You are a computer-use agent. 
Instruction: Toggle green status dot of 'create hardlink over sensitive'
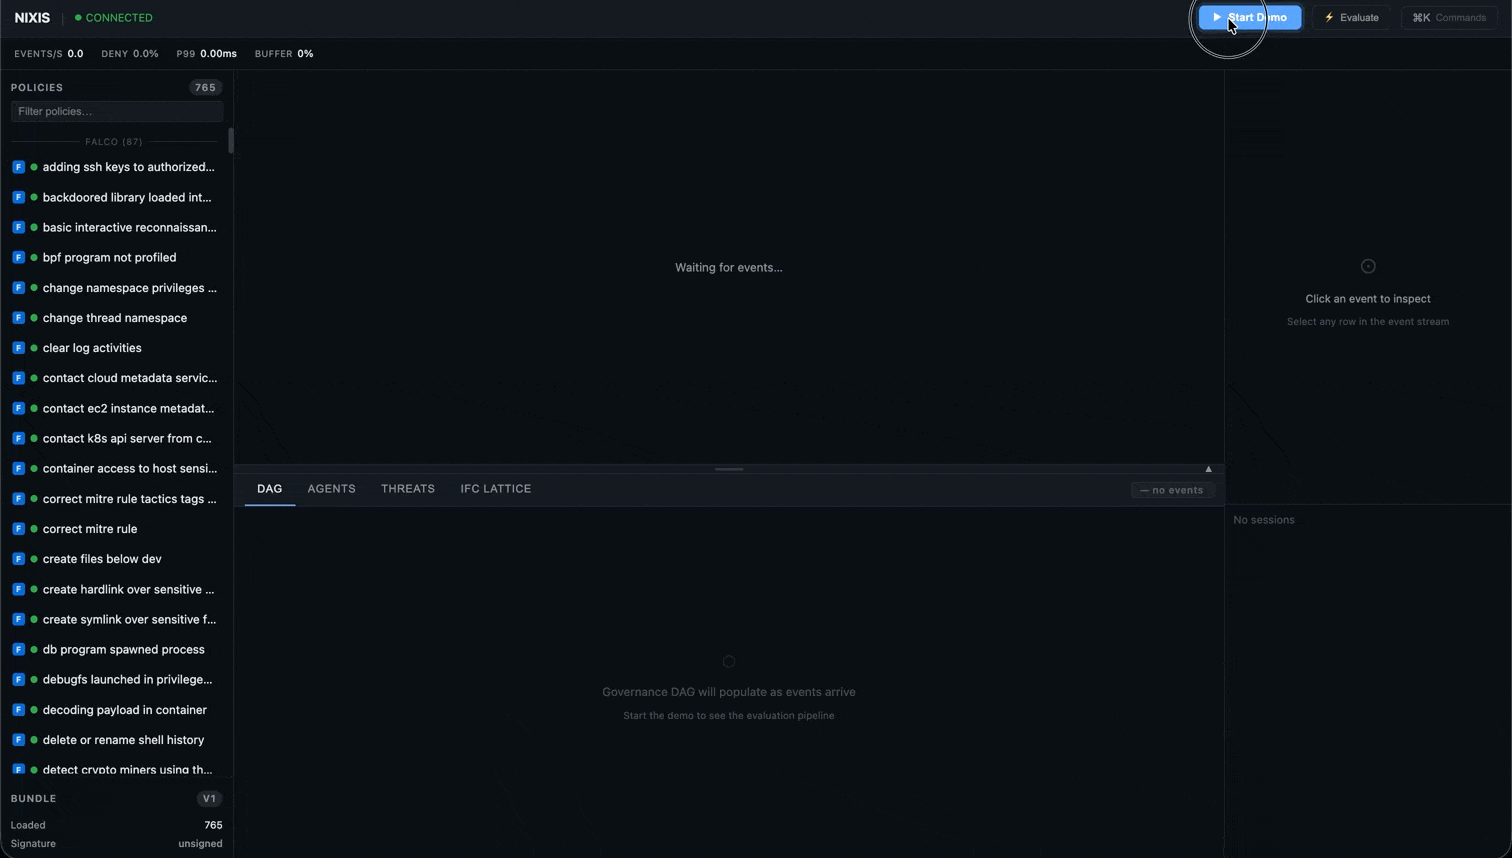(34, 589)
